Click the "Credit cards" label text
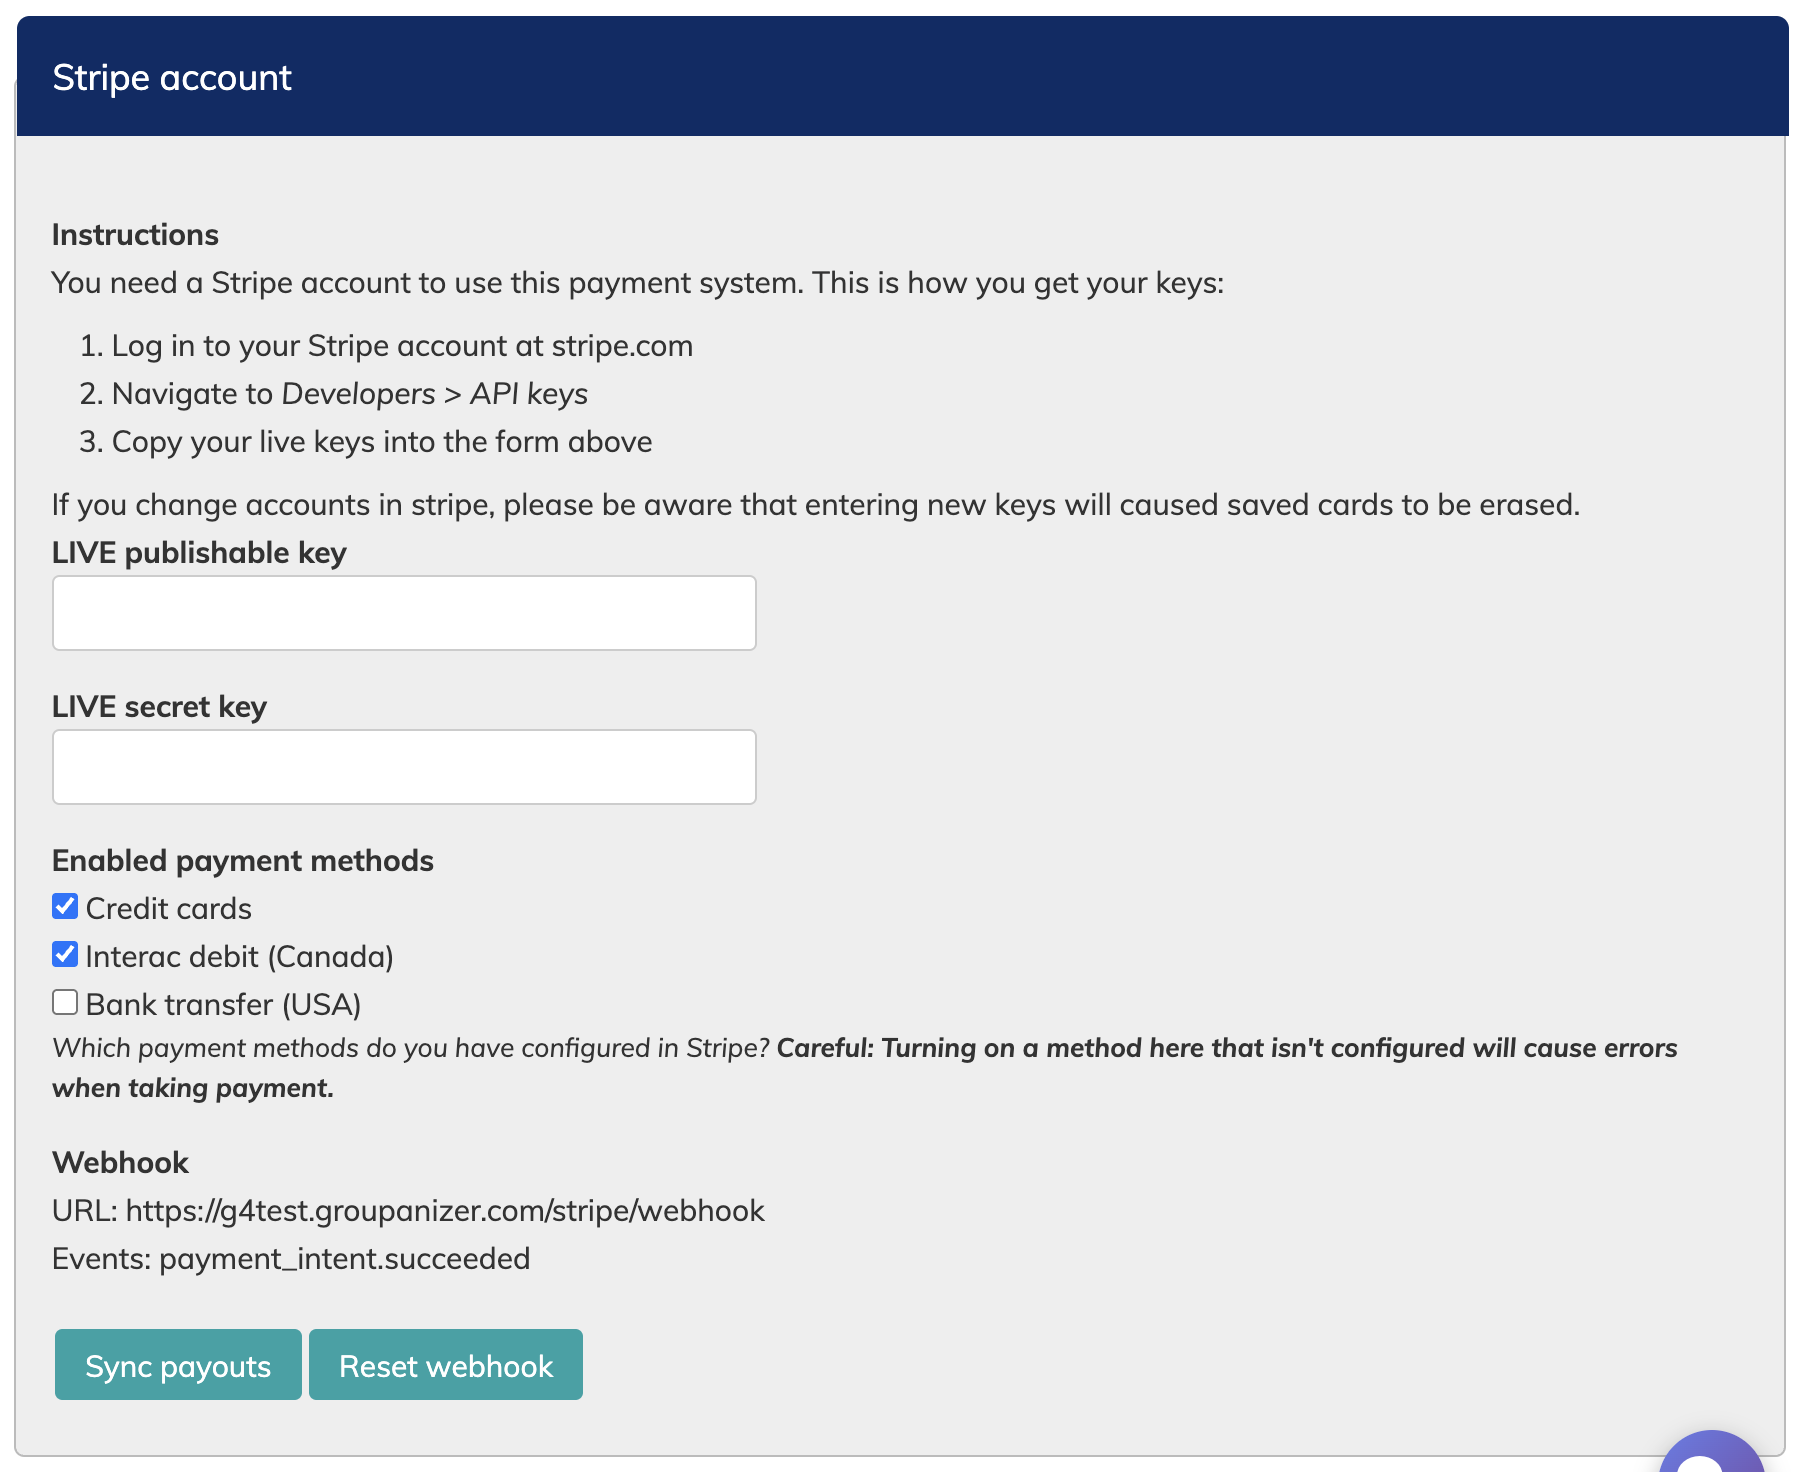Viewport: 1804px width, 1472px height. click(x=168, y=909)
